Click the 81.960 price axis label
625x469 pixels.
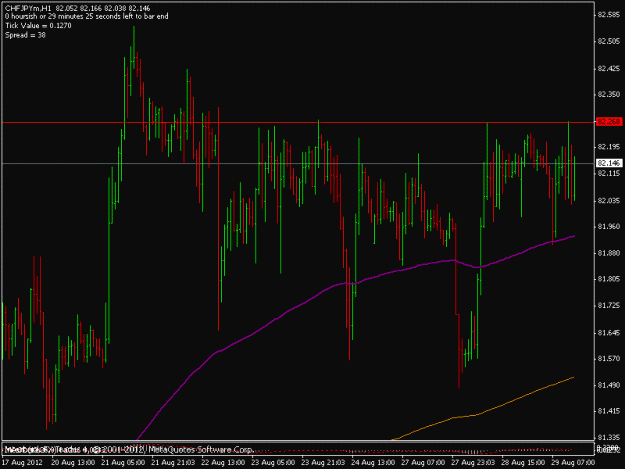[x=609, y=226]
